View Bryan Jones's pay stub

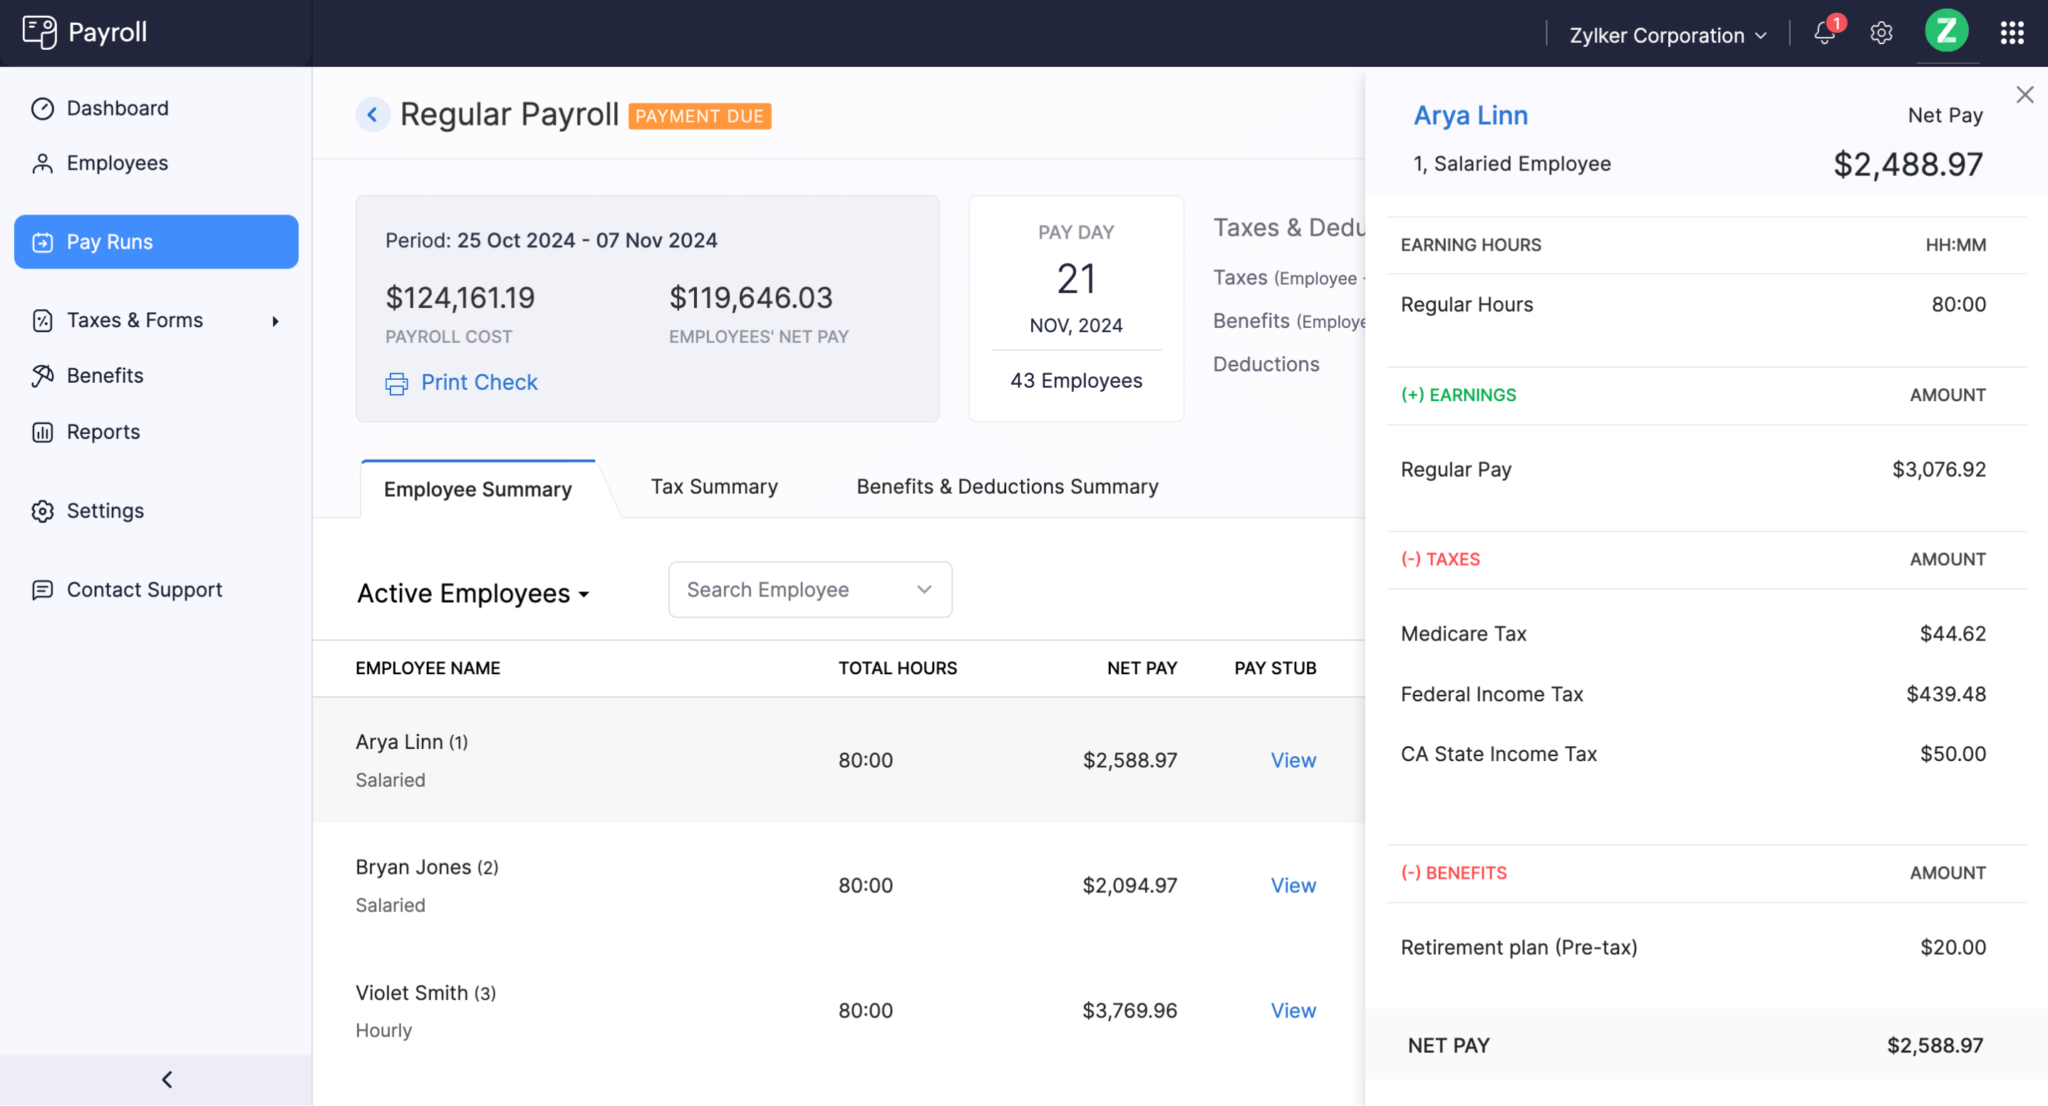click(1292, 885)
